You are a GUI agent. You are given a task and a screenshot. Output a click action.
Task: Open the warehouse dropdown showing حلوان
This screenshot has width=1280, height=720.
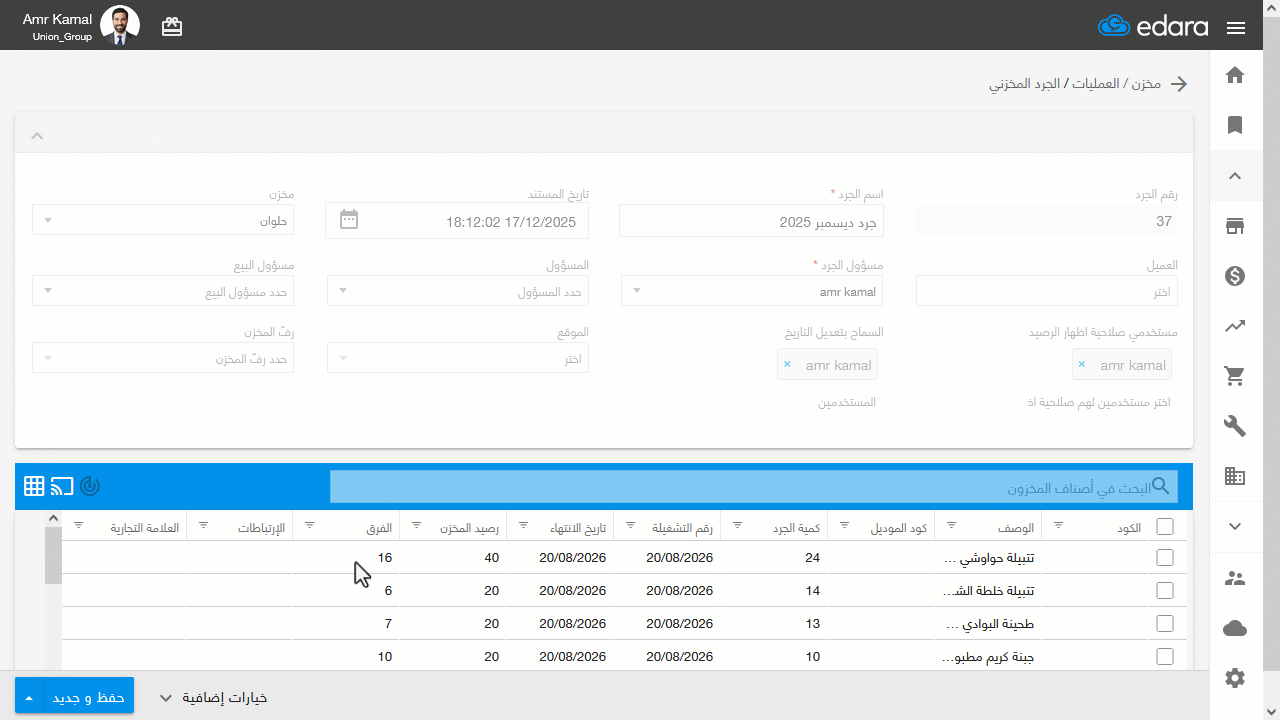point(163,221)
